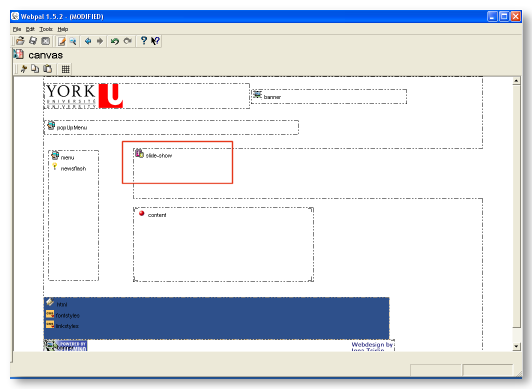The image size is (532, 389).
Task: Open the File menu
Action: click(17, 29)
